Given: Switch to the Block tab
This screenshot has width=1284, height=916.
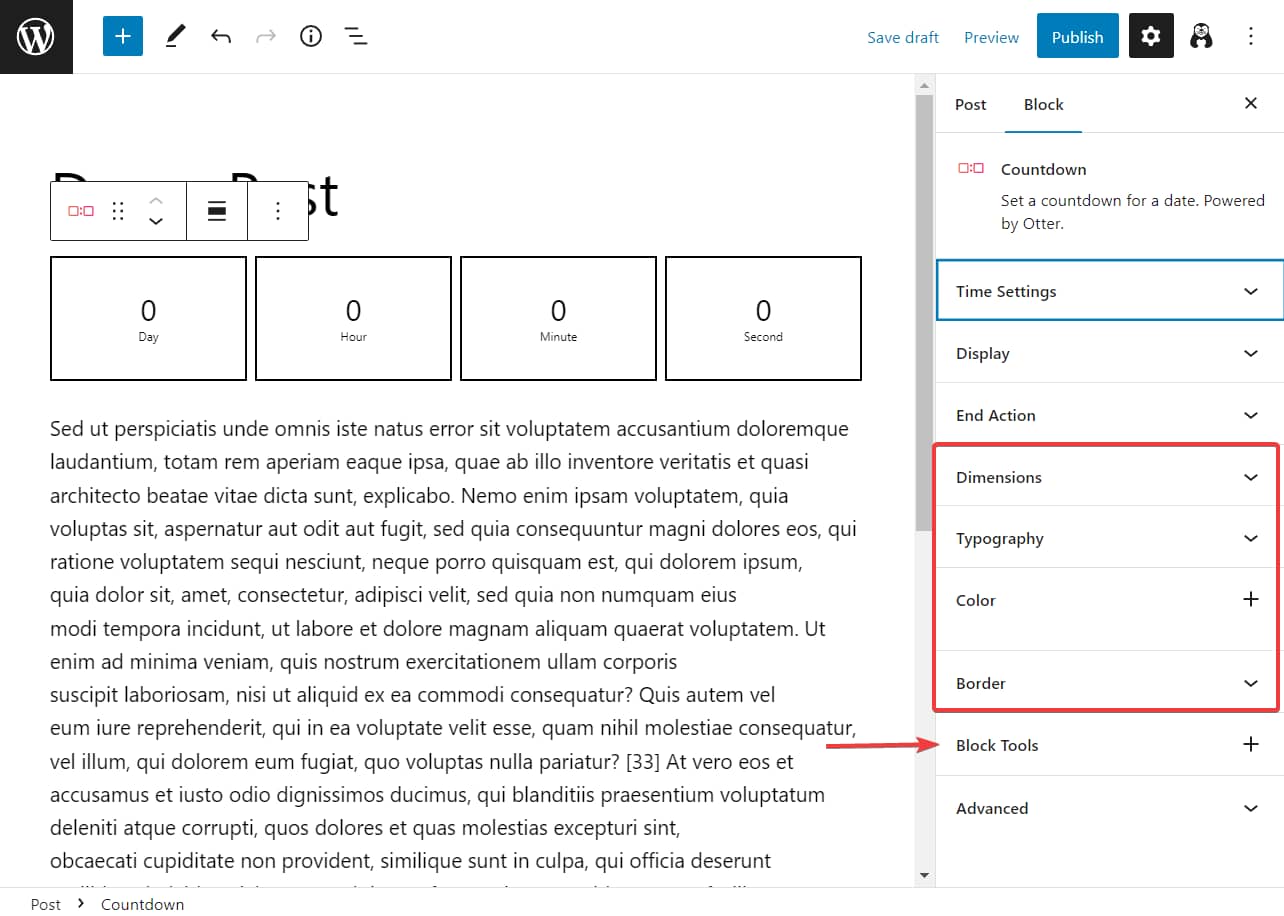Looking at the screenshot, I should (x=1043, y=104).
